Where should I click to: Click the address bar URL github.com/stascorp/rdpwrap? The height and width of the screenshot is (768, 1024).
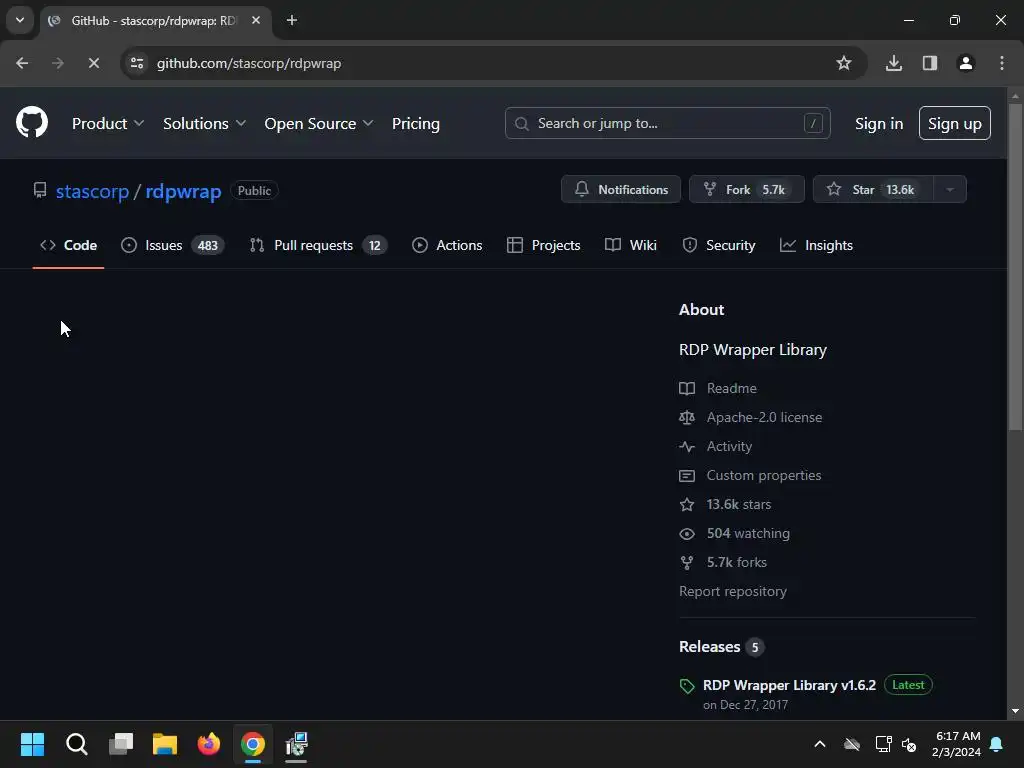click(249, 63)
